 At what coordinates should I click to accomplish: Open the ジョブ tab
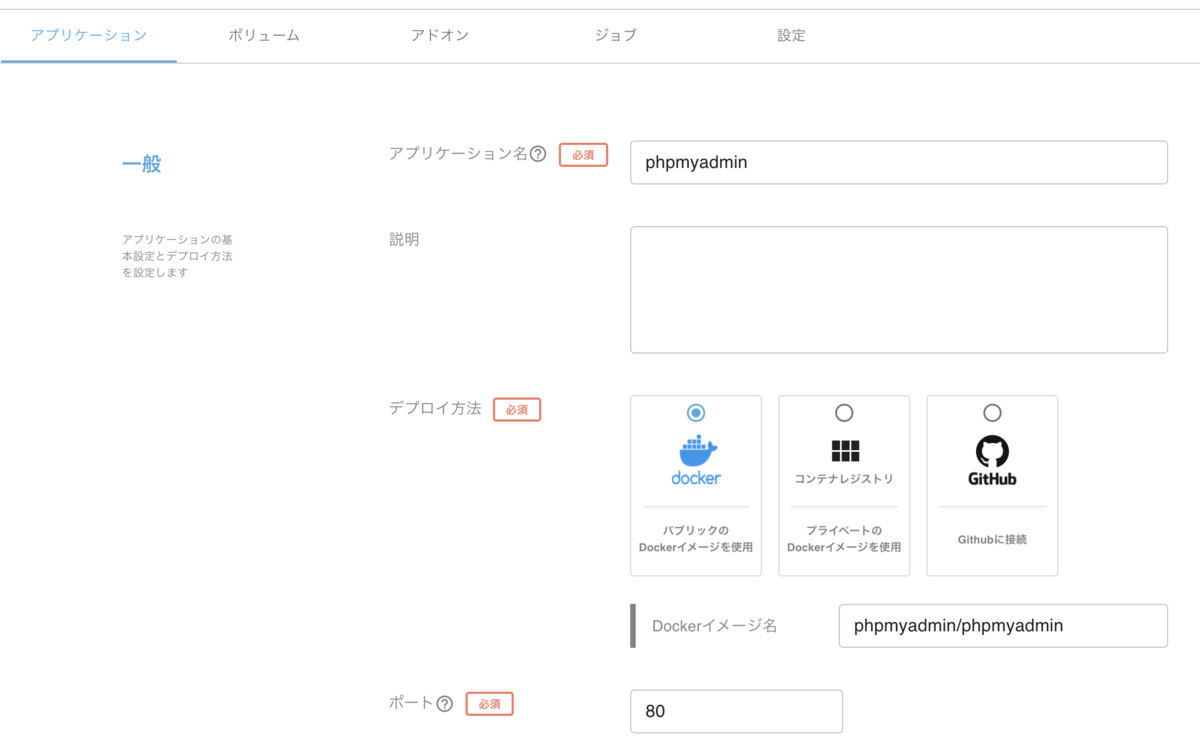click(614, 33)
